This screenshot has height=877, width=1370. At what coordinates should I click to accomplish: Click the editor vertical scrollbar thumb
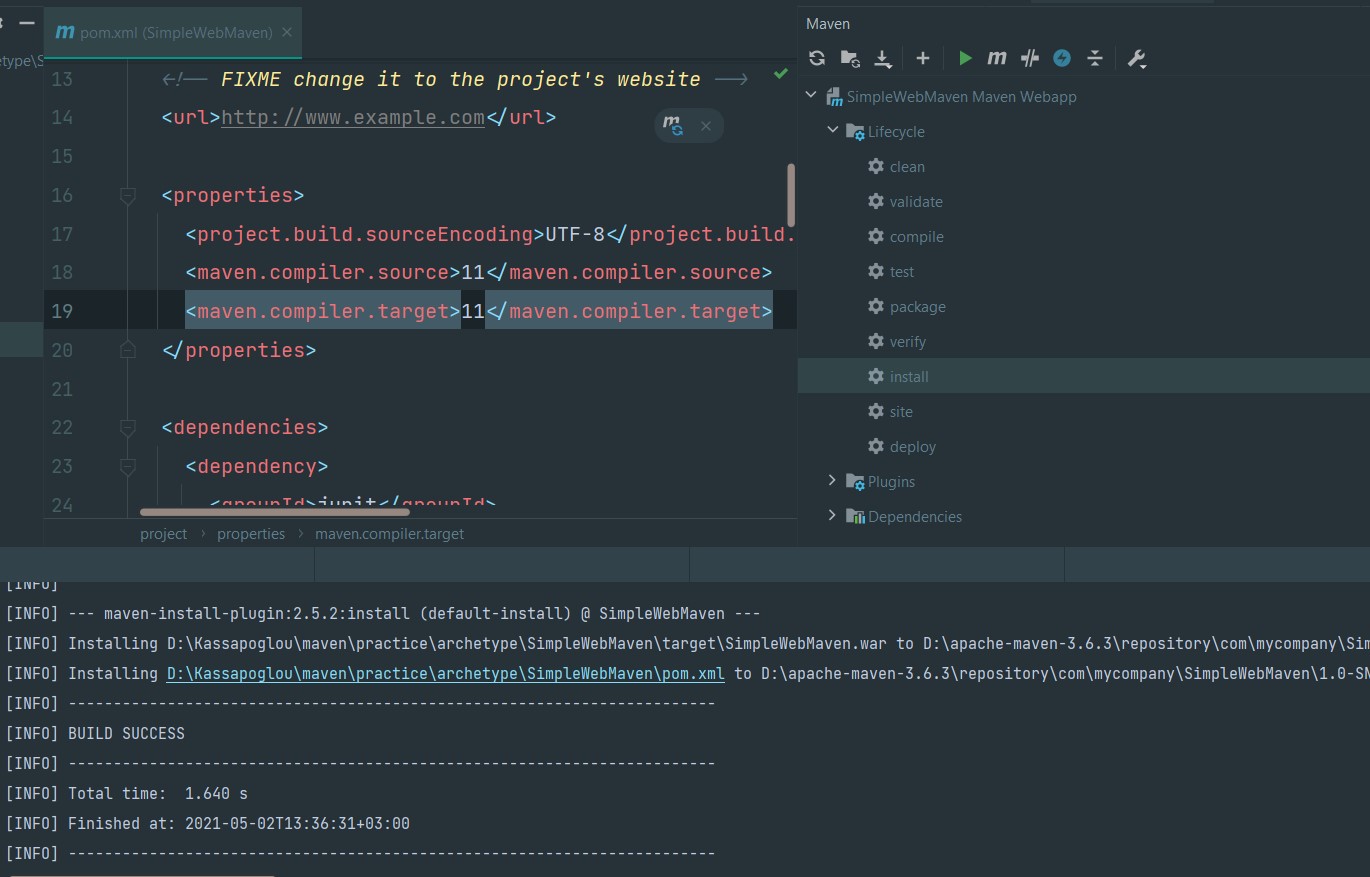(791, 194)
